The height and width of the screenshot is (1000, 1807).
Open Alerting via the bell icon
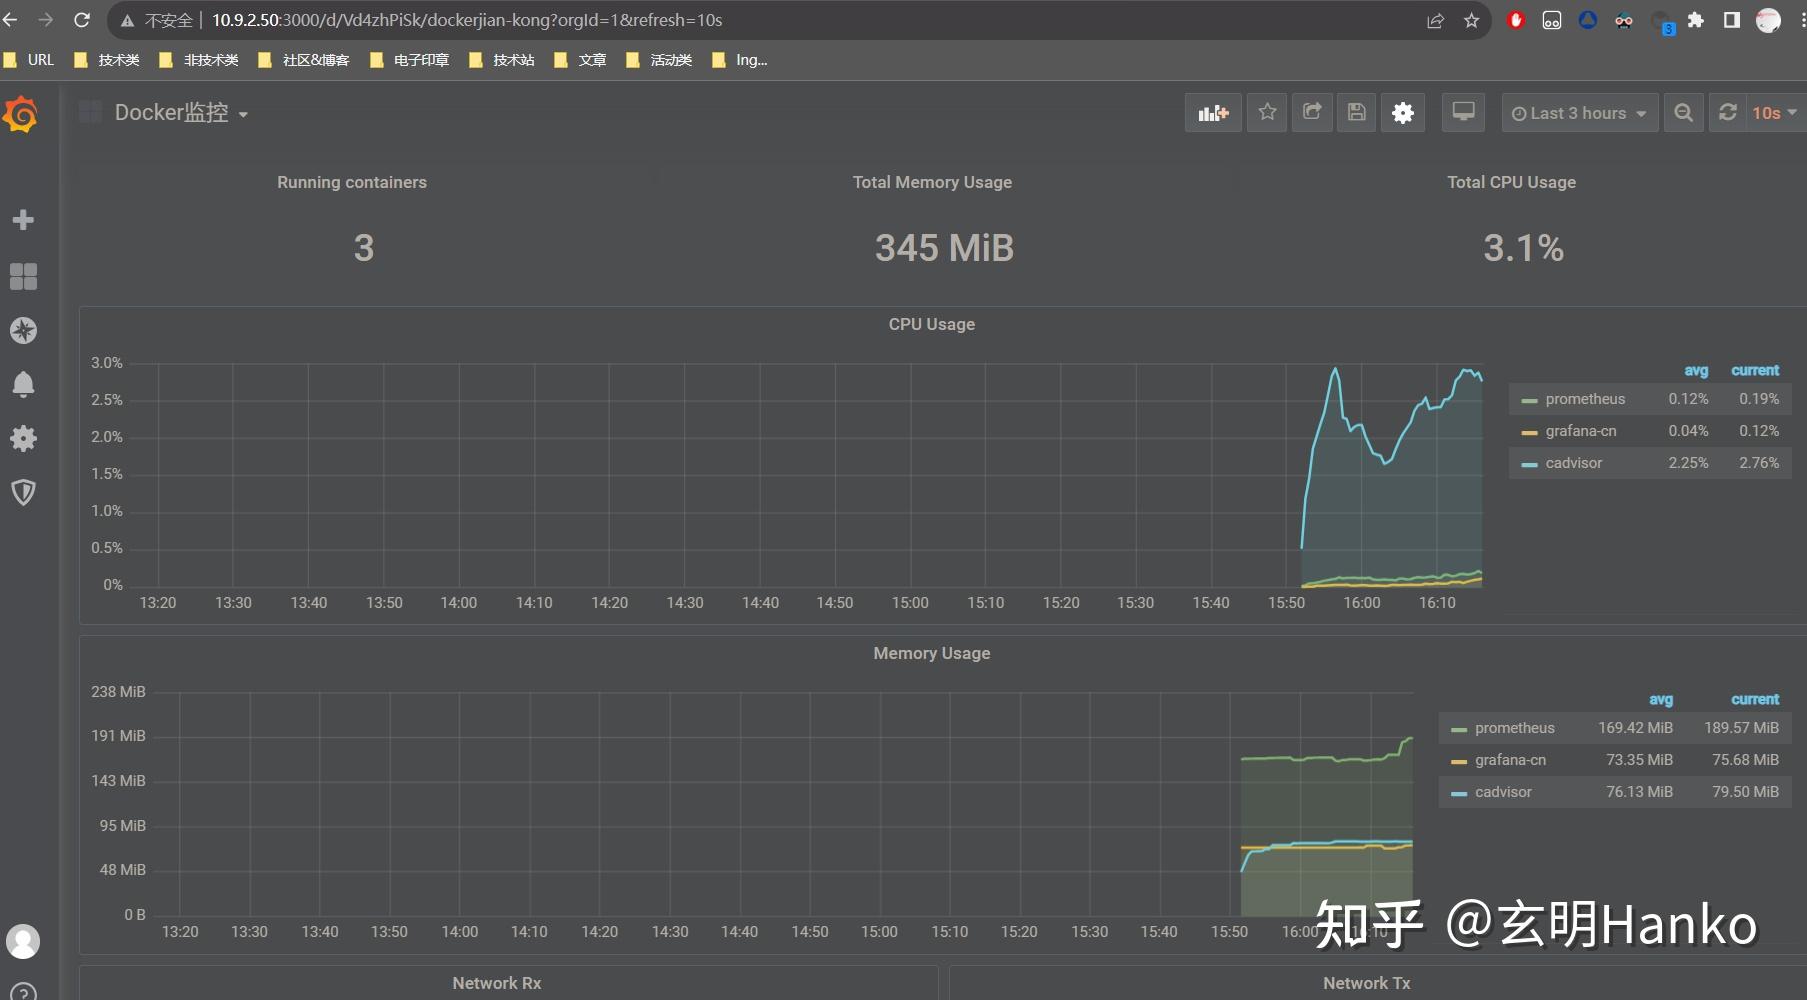click(23, 384)
